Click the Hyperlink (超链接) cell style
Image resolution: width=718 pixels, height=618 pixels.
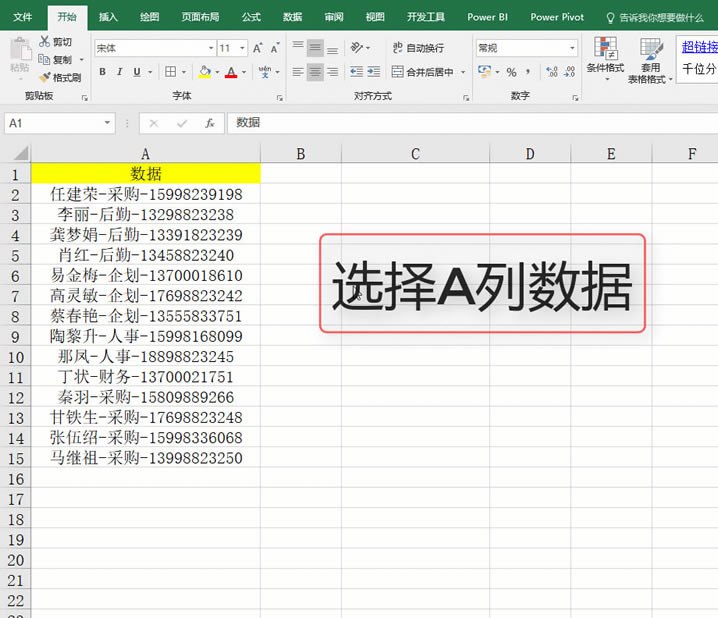pos(698,46)
